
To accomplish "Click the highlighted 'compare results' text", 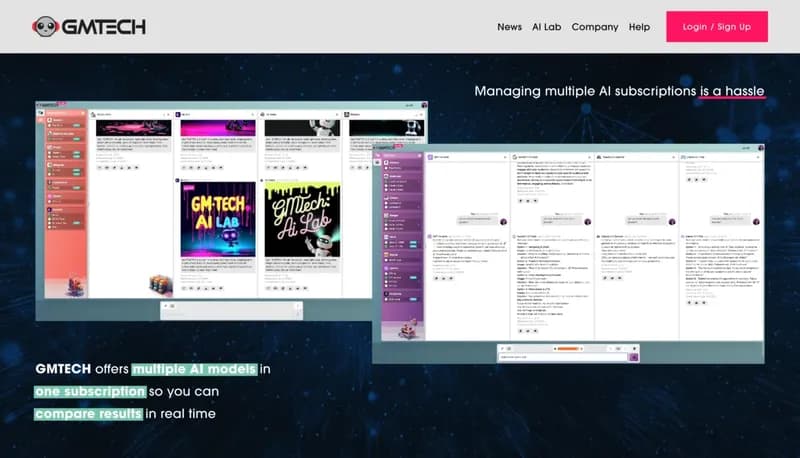I will (x=88, y=414).
